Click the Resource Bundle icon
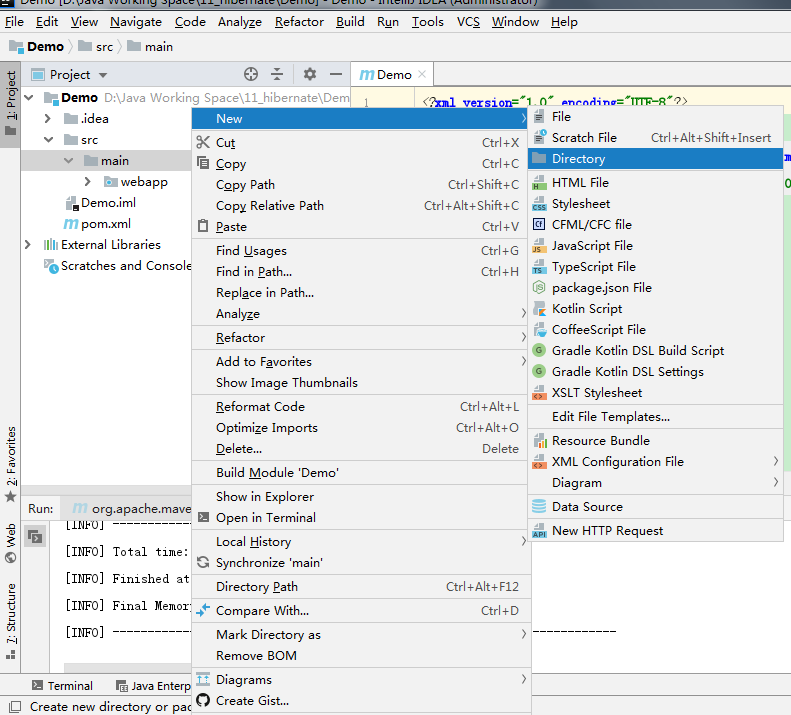The width and height of the screenshot is (791, 715). click(x=539, y=441)
